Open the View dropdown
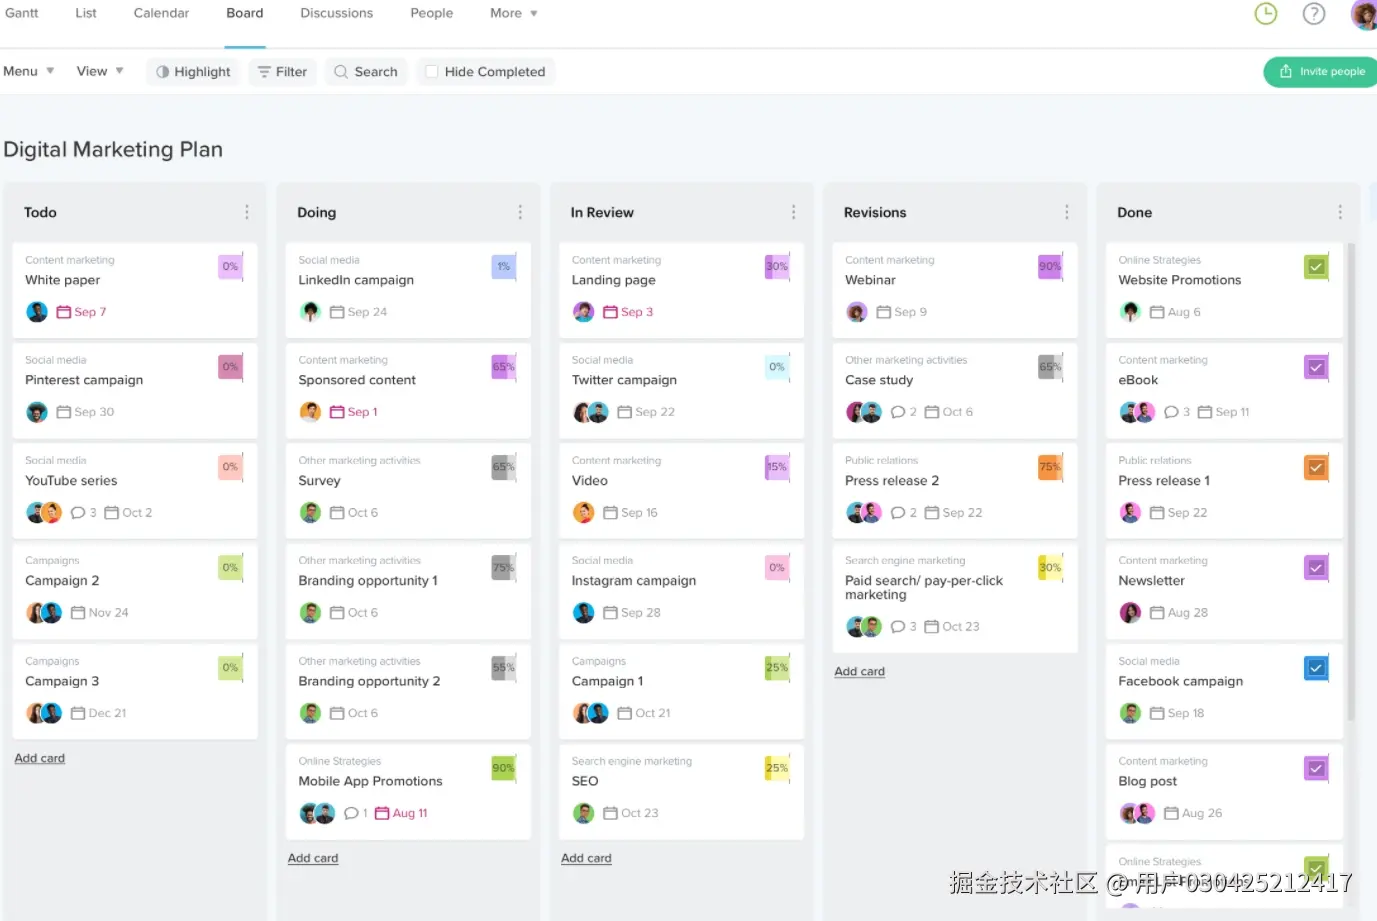This screenshot has height=921, width=1377. (100, 71)
